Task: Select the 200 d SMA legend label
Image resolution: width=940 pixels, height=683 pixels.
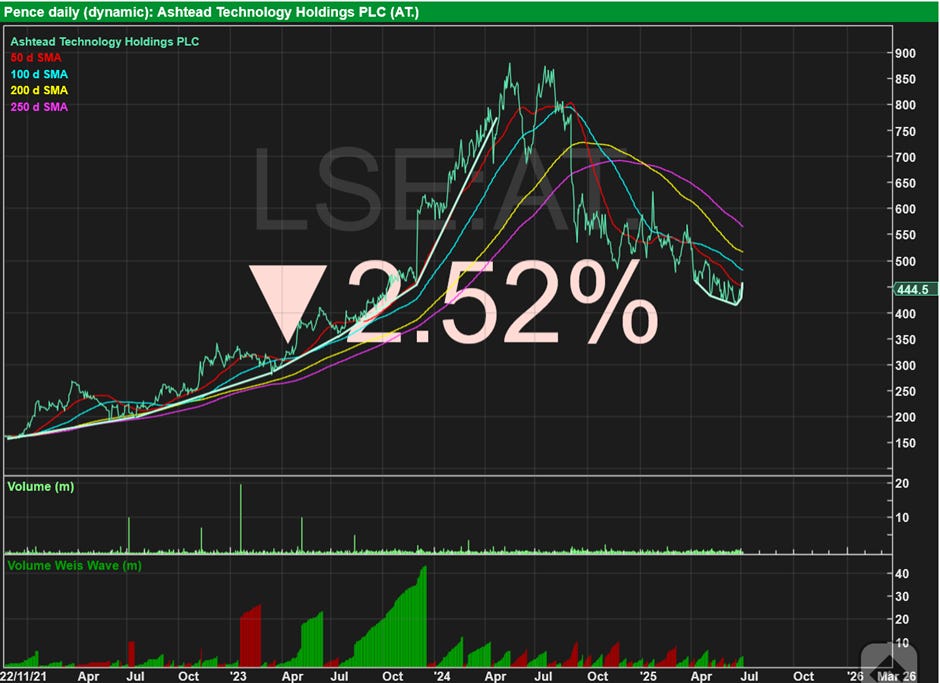Action: tap(39, 91)
